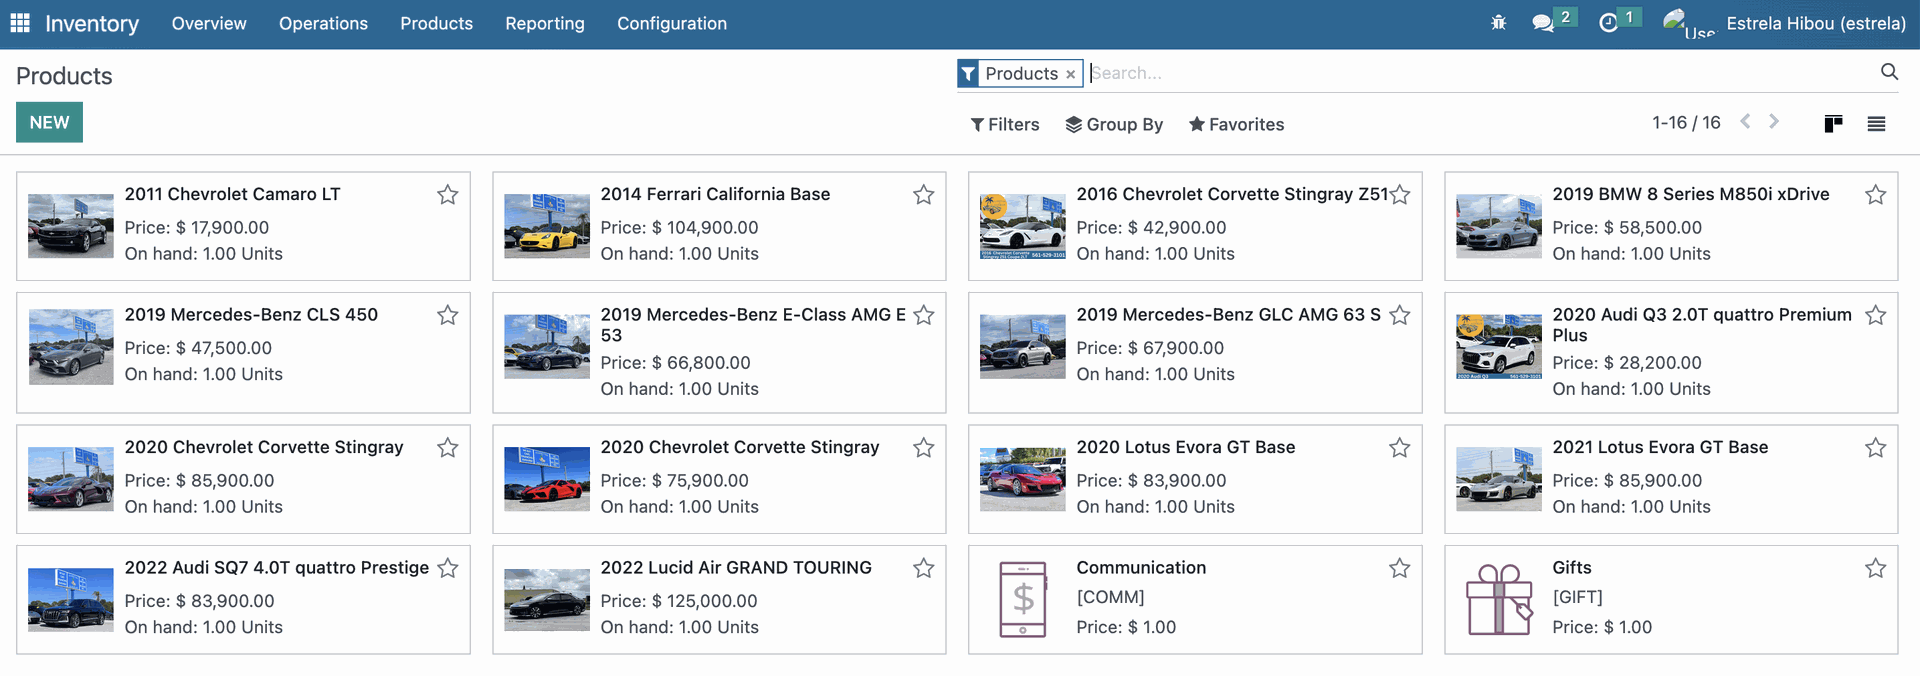Open the Favorites dropdown

1236,124
